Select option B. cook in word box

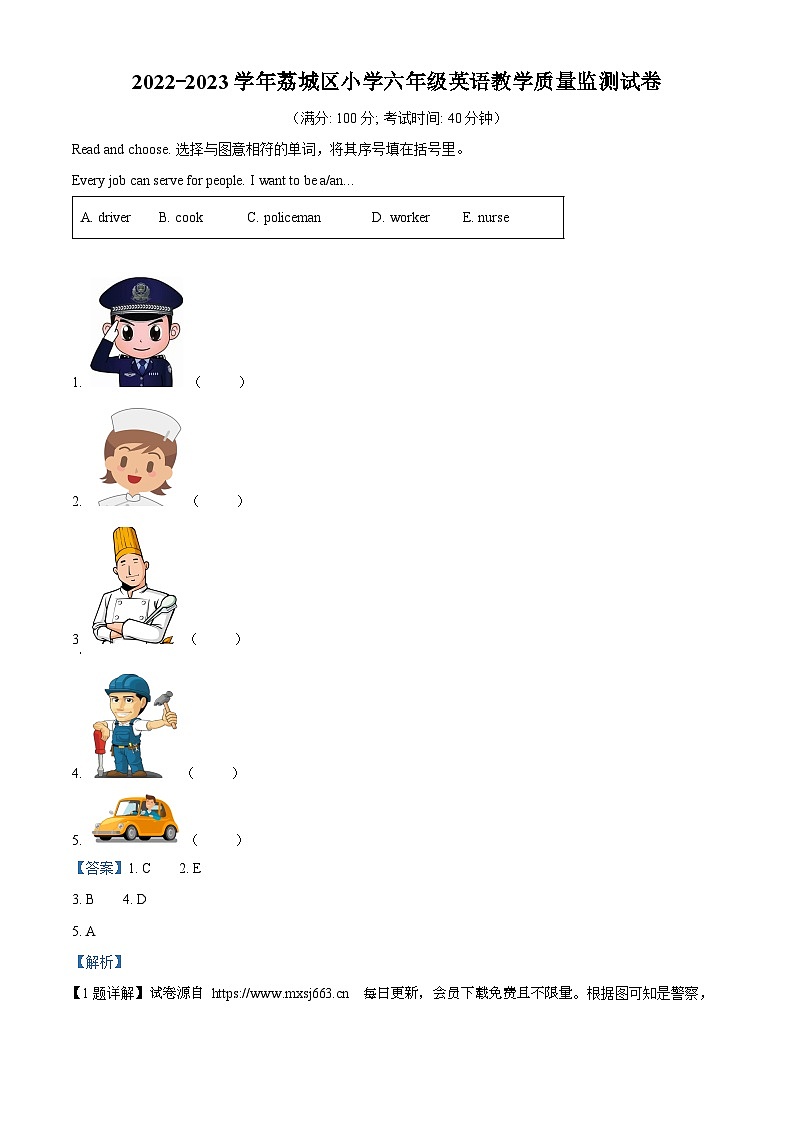point(180,217)
